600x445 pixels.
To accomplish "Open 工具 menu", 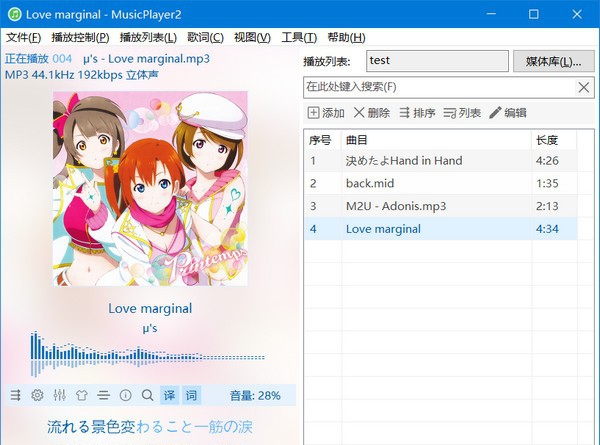I will [x=299, y=37].
